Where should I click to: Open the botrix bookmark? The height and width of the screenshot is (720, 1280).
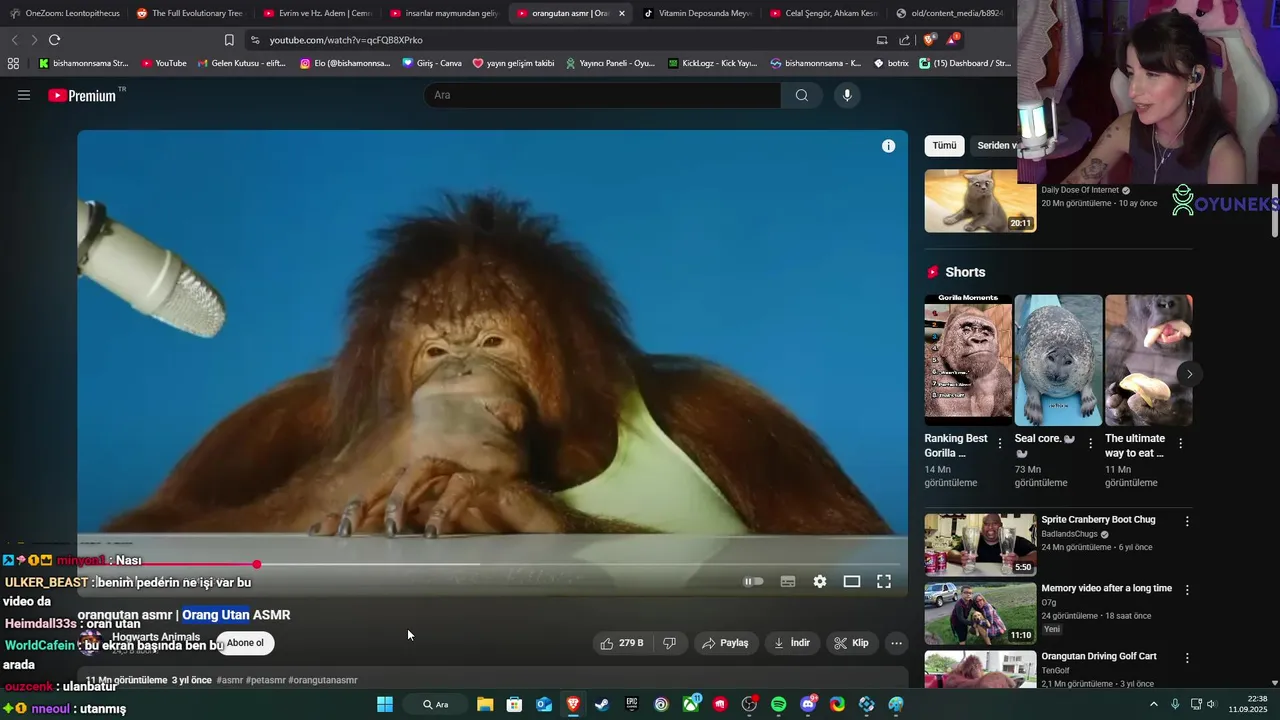[892, 63]
